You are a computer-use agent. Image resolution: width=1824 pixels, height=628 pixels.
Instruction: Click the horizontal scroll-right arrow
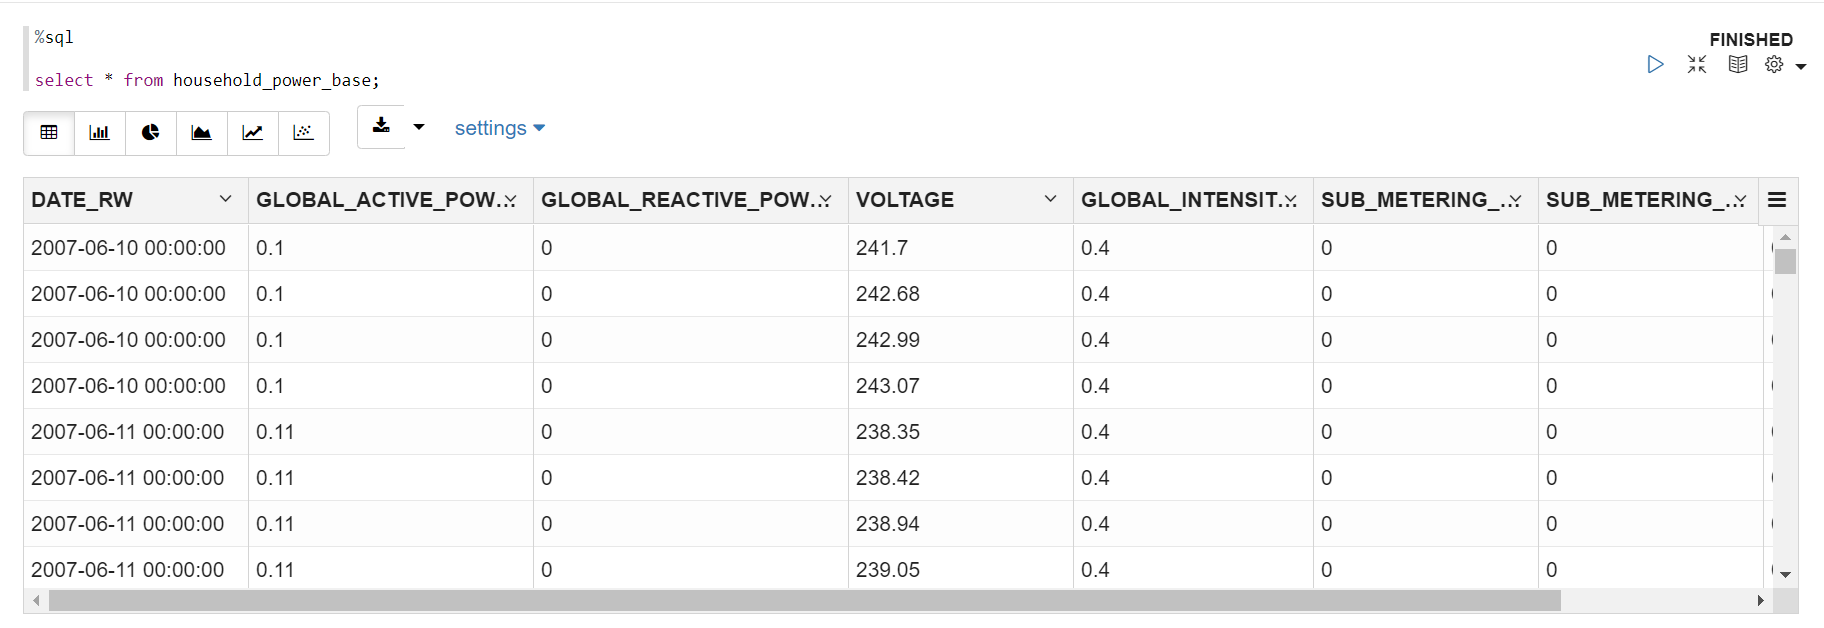[1761, 600]
